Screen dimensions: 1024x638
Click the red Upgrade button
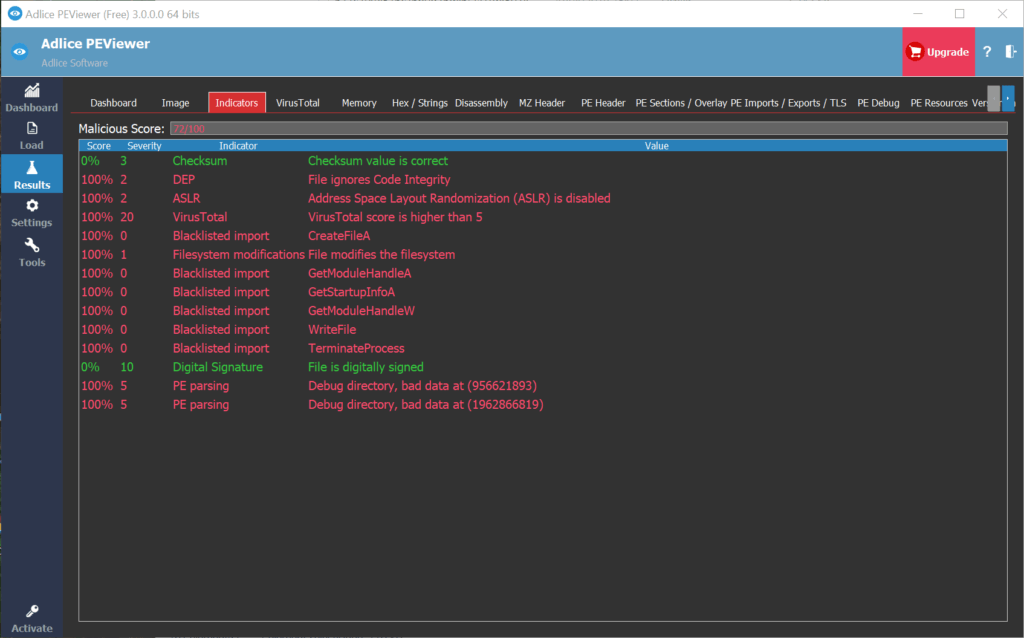coord(938,52)
